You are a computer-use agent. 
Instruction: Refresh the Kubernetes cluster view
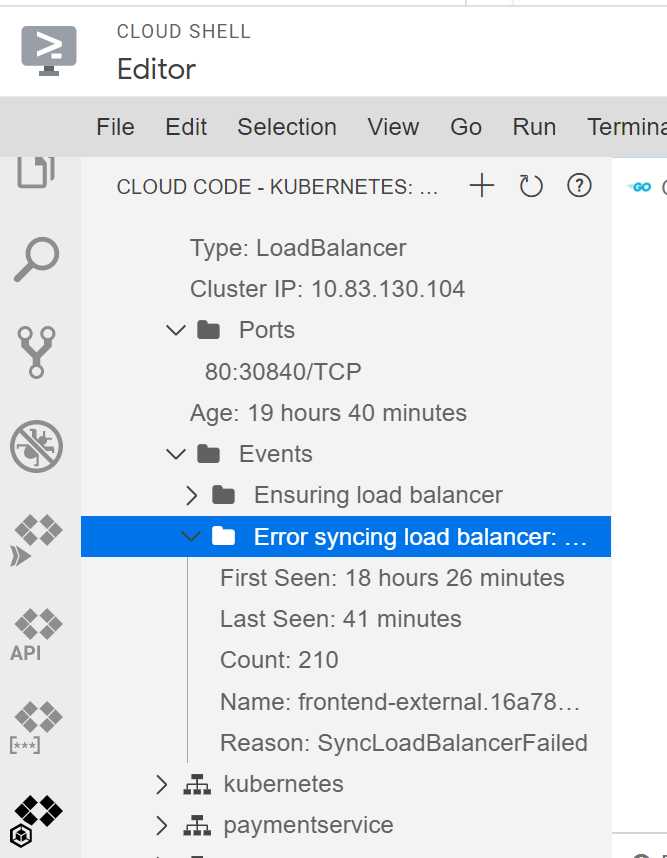coord(530,185)
